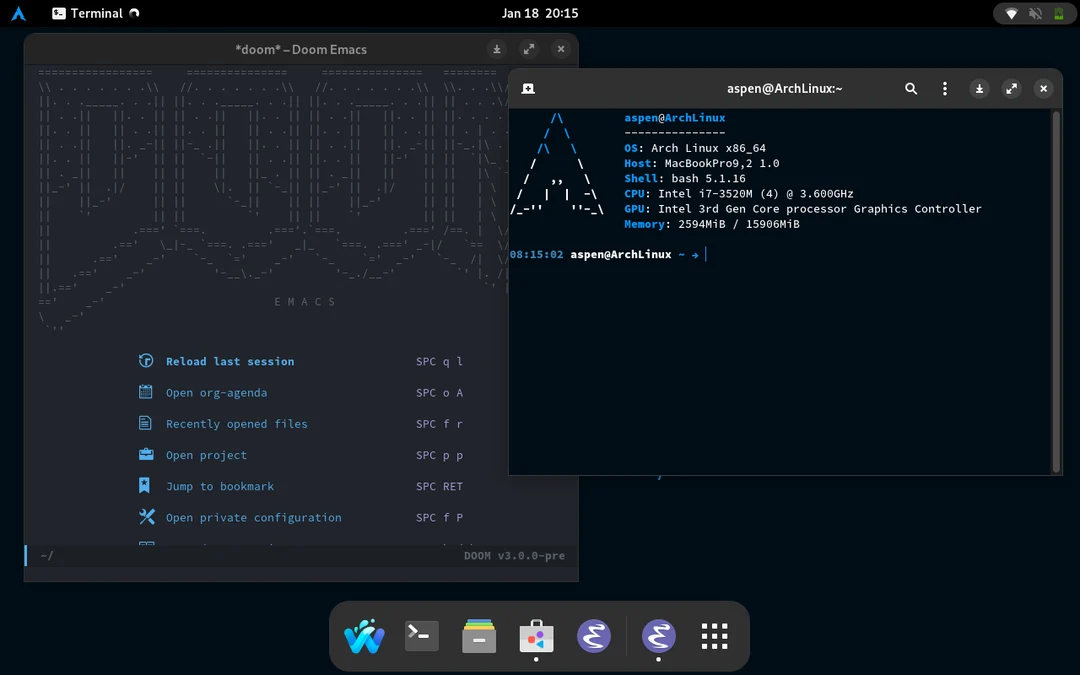Open a new tab in the Terminal

pyautogui.click(x=528, y=88)
